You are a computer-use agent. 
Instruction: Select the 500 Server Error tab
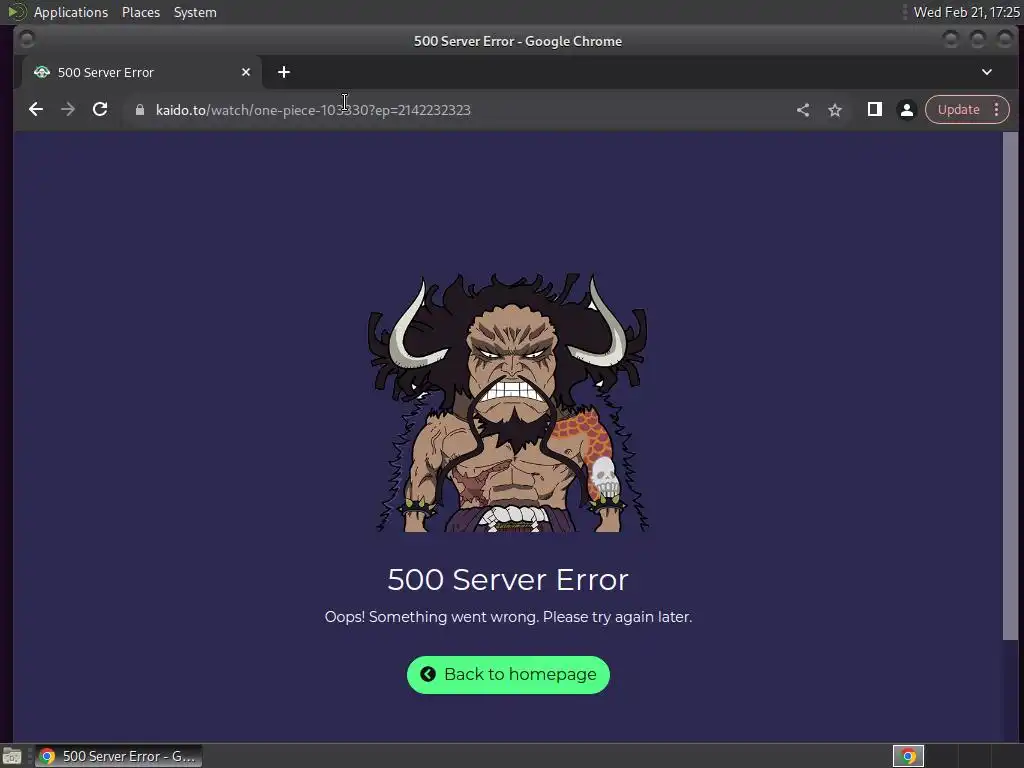tap(142, 72)
